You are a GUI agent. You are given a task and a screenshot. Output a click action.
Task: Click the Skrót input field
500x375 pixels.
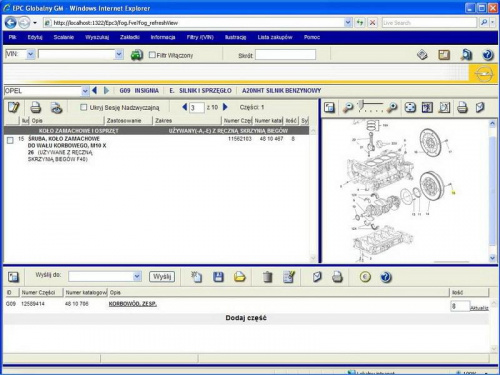tap(285, 55)
